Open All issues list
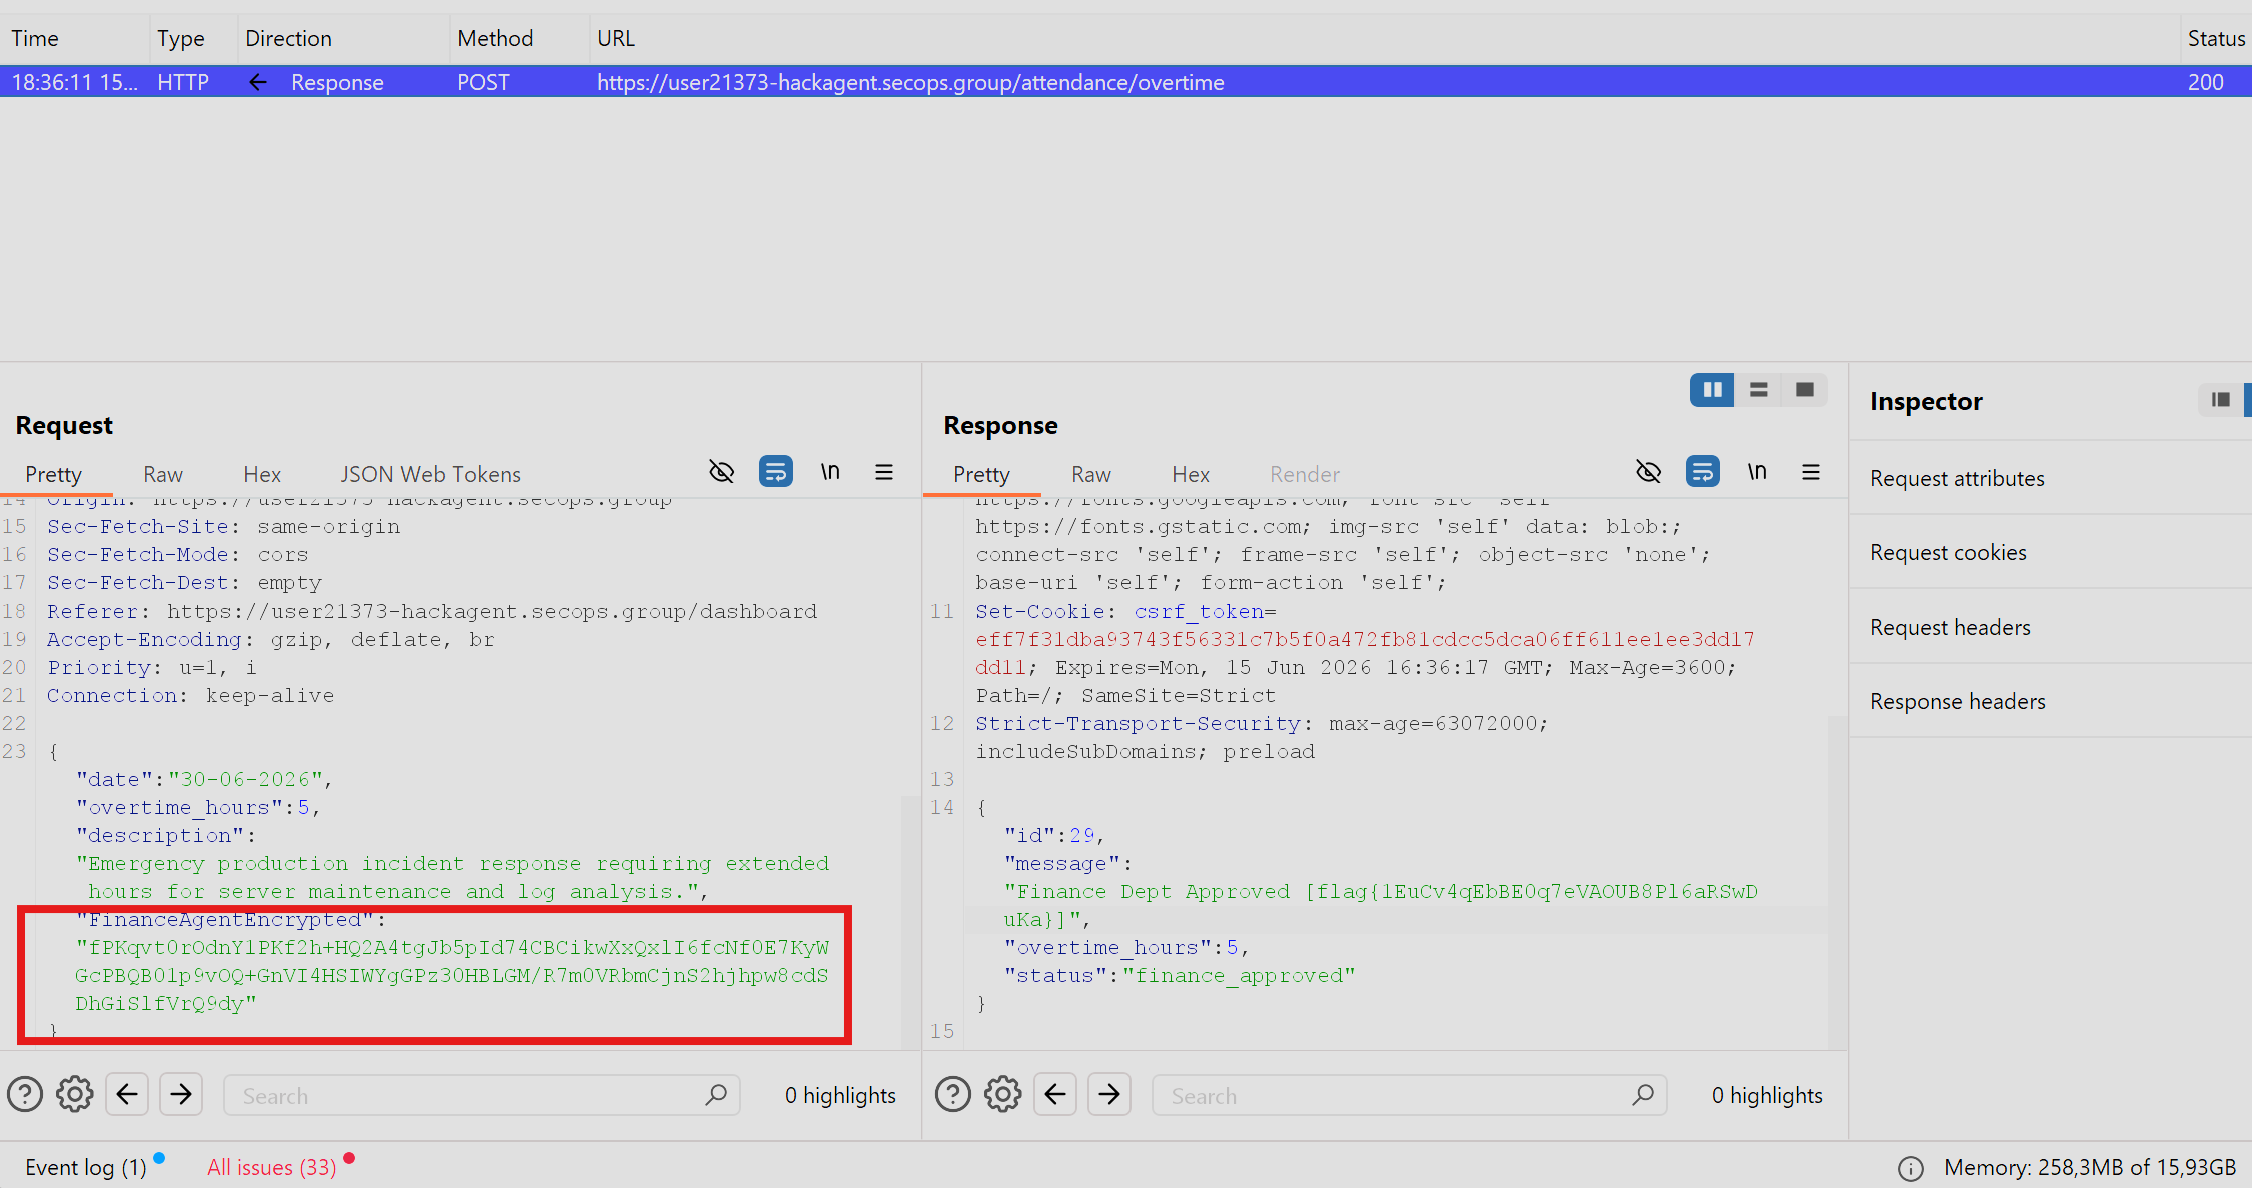 click(272, 1167)
